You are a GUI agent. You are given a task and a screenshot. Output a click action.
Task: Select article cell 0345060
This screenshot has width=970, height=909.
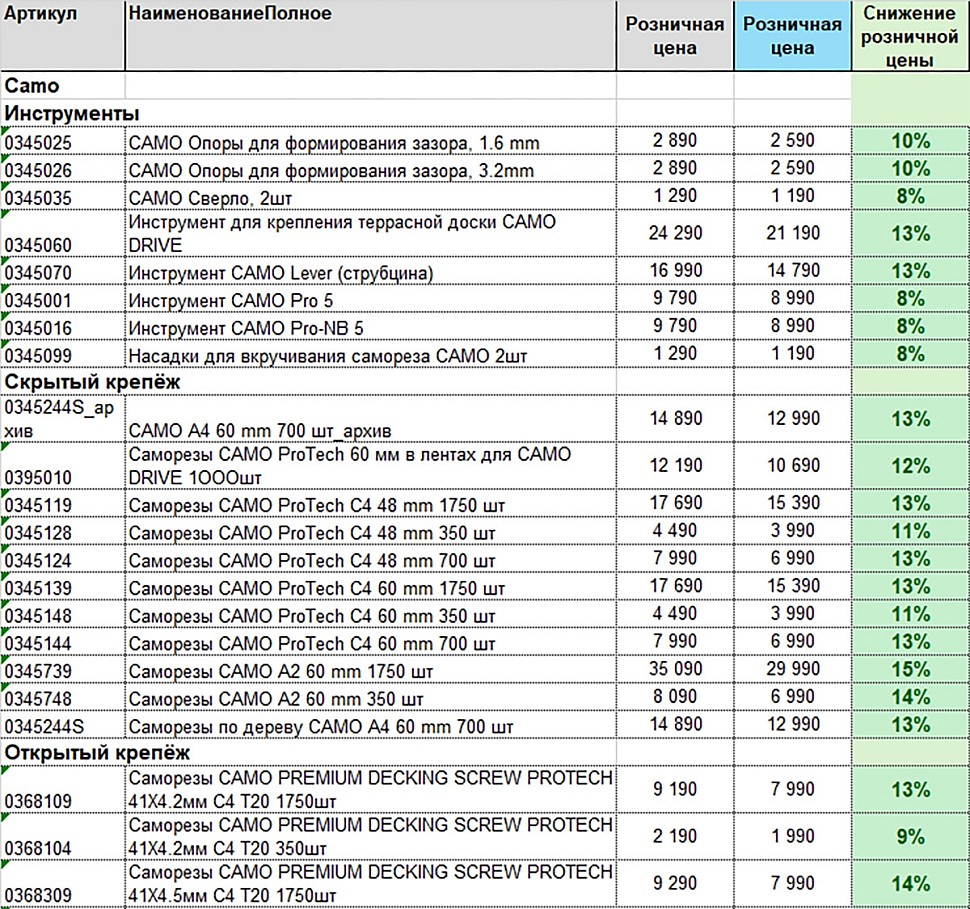coord(62,233)
